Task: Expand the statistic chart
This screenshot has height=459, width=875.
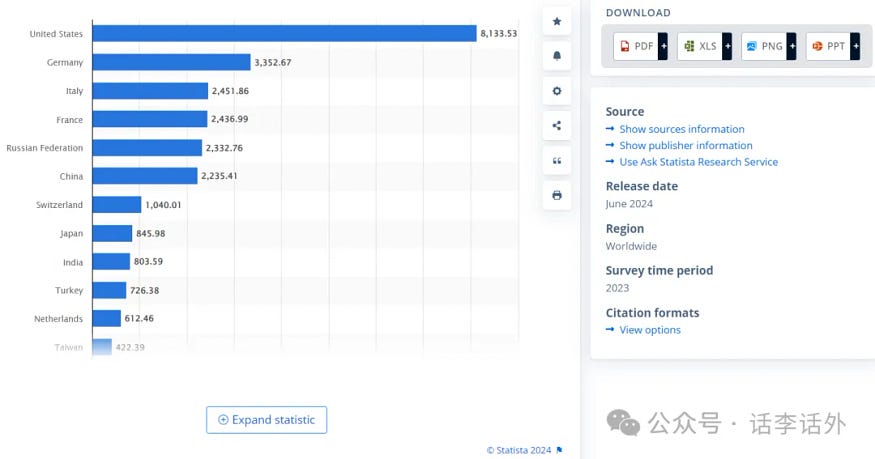Action: click(266, 420)
